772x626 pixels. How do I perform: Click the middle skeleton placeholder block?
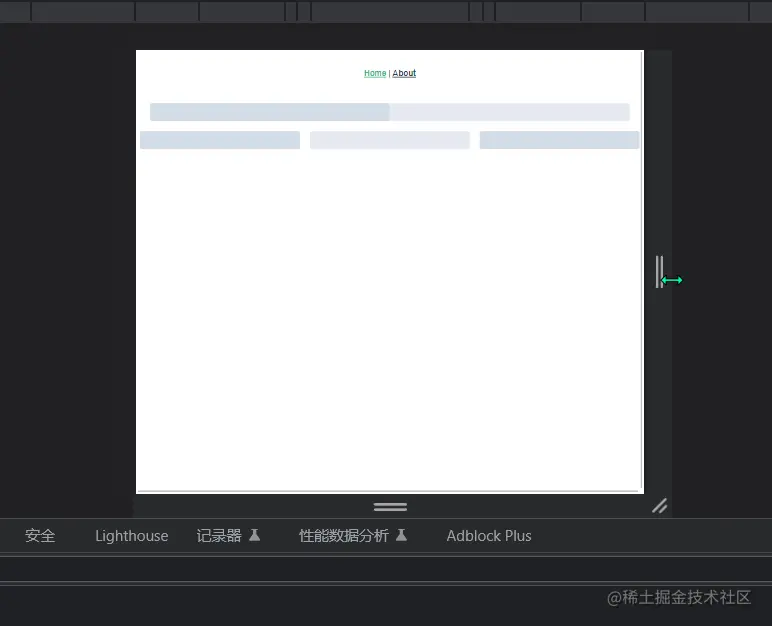(x=389, y=140)
